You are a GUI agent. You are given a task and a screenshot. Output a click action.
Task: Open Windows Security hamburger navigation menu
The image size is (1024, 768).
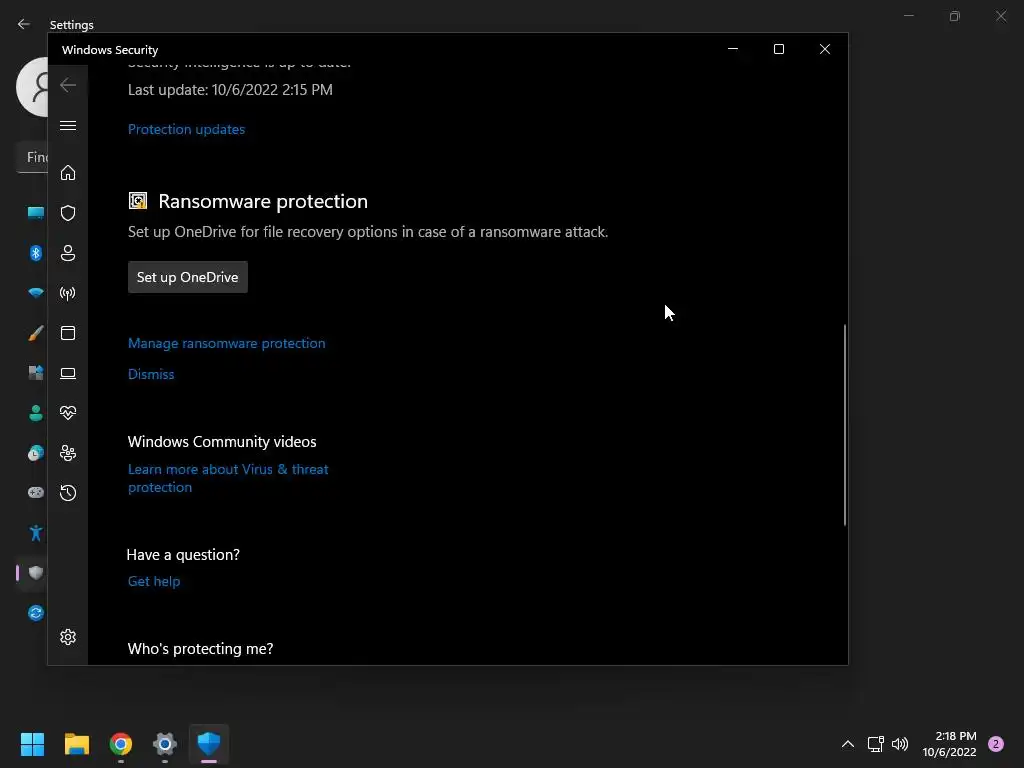[x=68, y=125]
